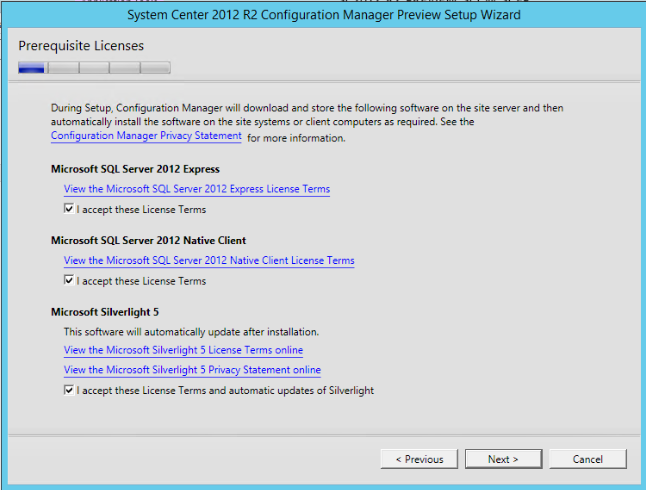Click the Next button
The width and height of the screenshot is (646, 490).
[x=503, y=459]
